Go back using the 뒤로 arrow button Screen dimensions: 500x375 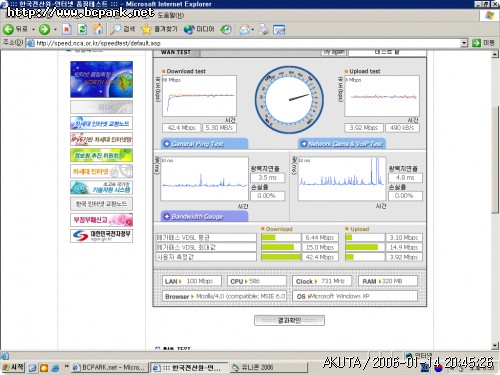point(15,29)
